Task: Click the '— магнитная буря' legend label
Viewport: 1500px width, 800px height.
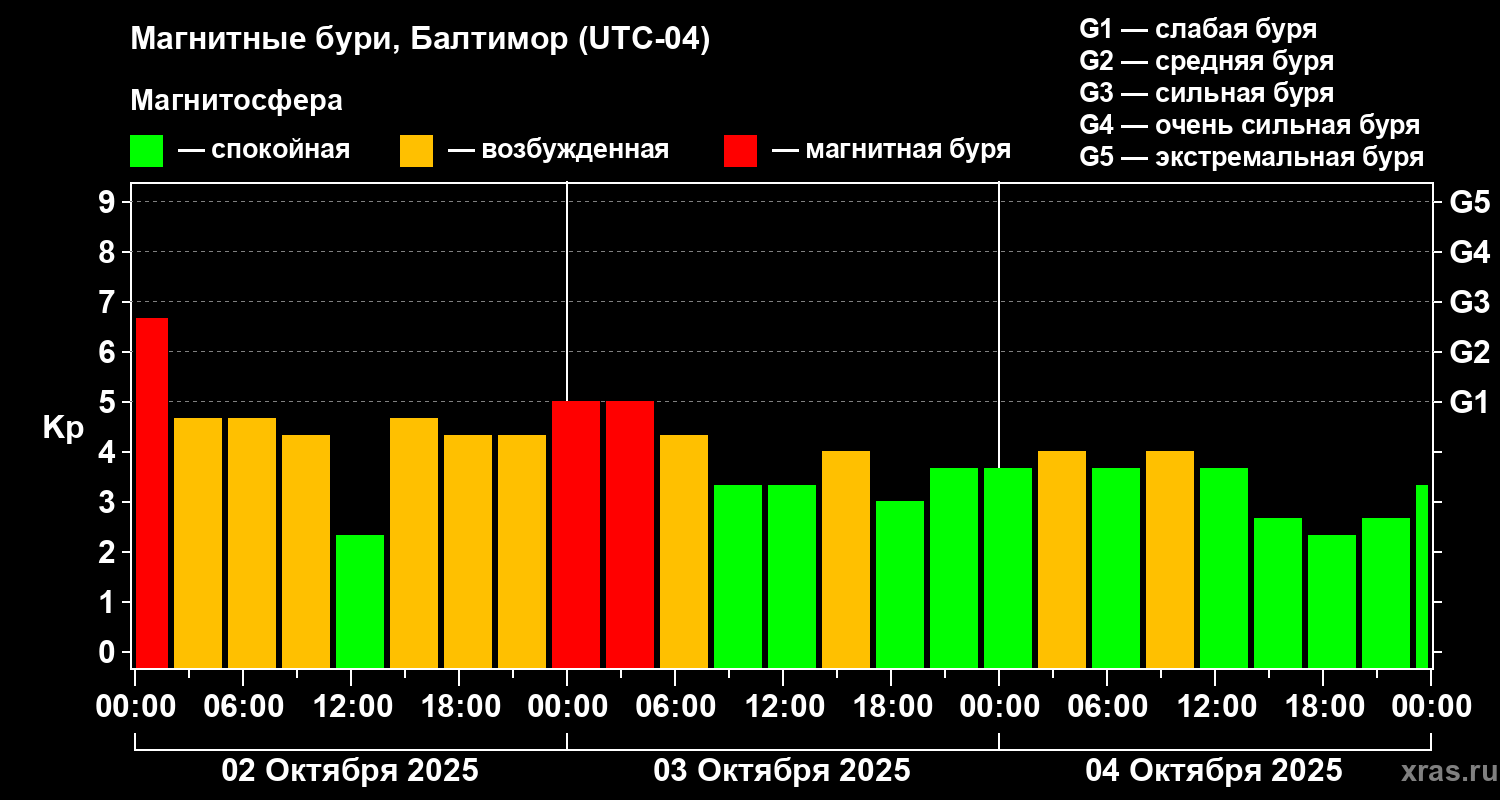Action: (891, 150)
